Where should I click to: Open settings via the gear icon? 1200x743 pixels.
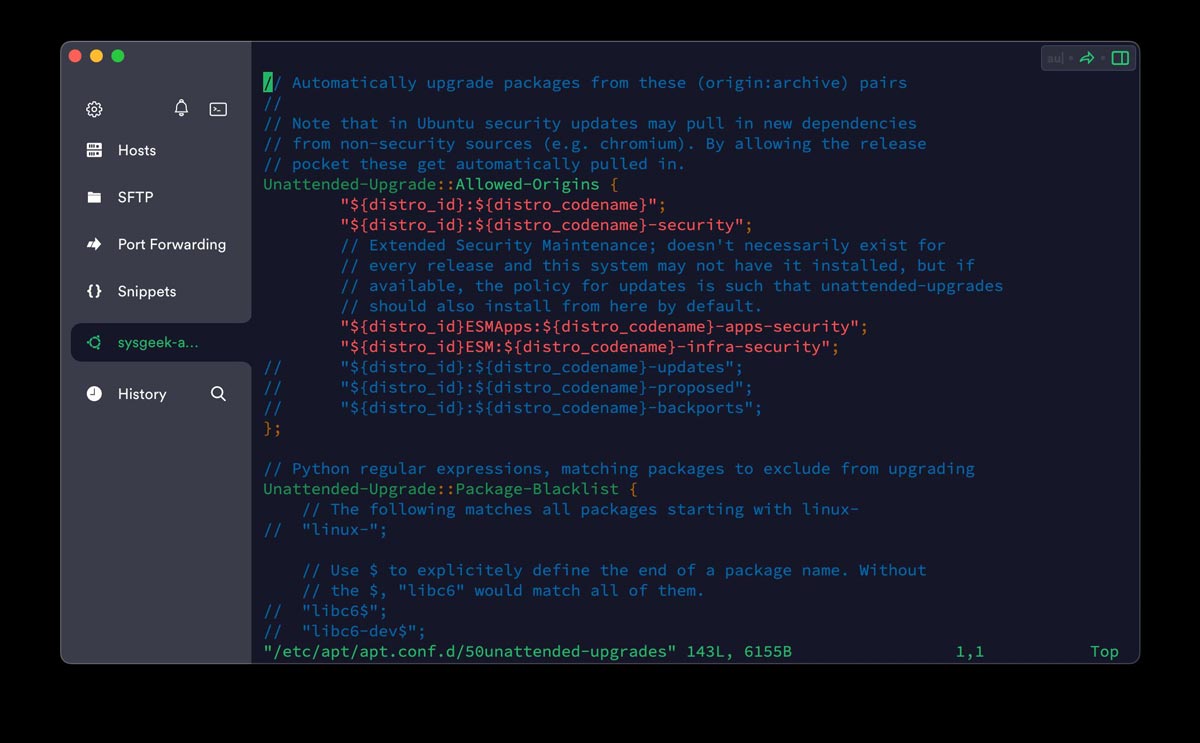click(94, 109)
